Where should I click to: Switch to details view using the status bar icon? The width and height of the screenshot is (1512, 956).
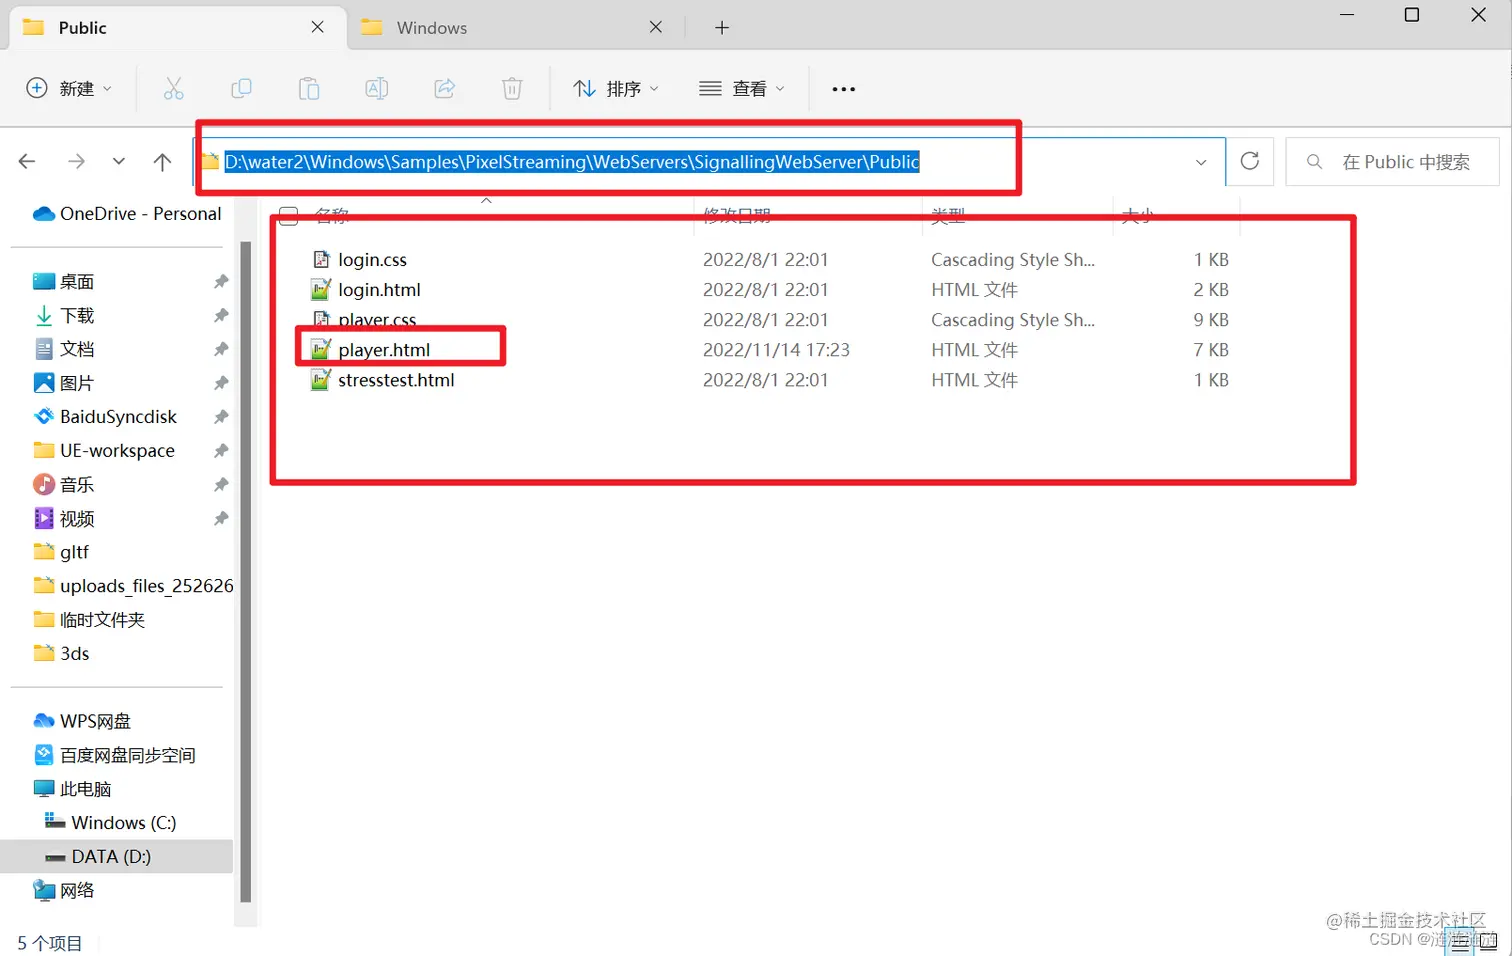click(1461, 941)
